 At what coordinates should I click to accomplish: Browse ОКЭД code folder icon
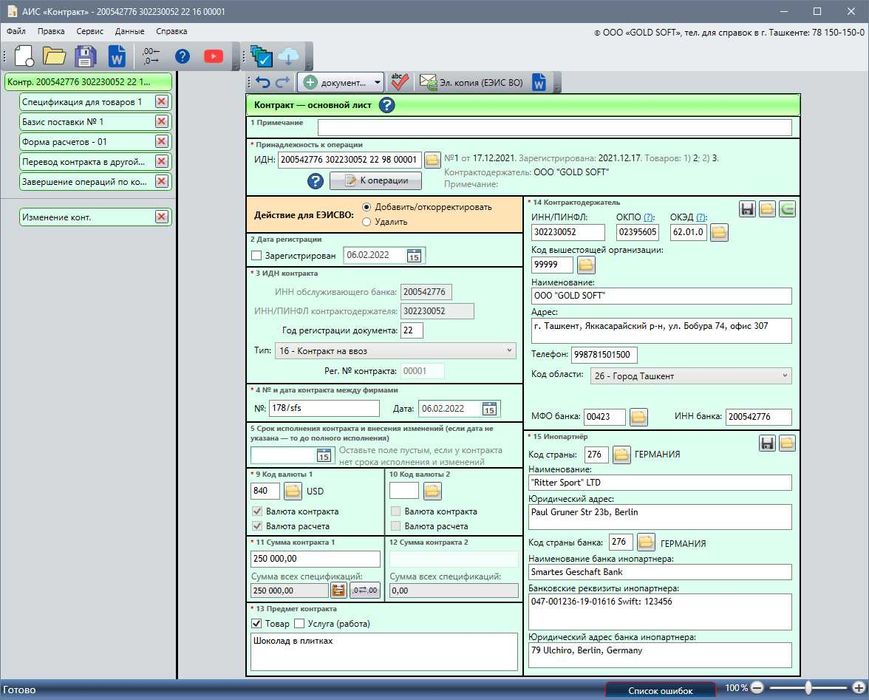click(719, 232)
